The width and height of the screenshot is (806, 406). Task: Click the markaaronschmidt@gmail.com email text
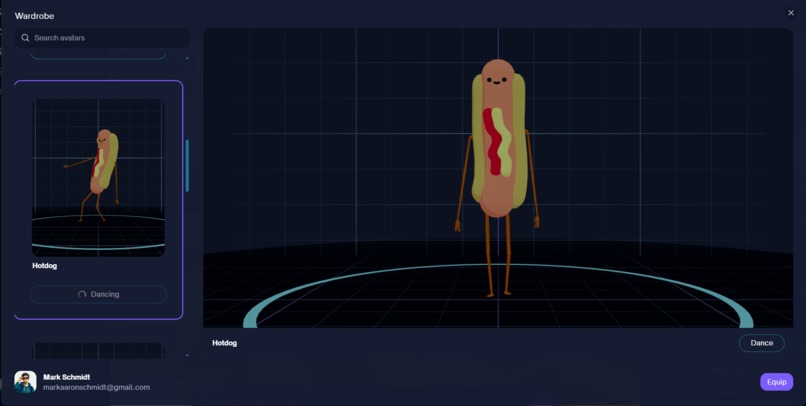(97, 387)
